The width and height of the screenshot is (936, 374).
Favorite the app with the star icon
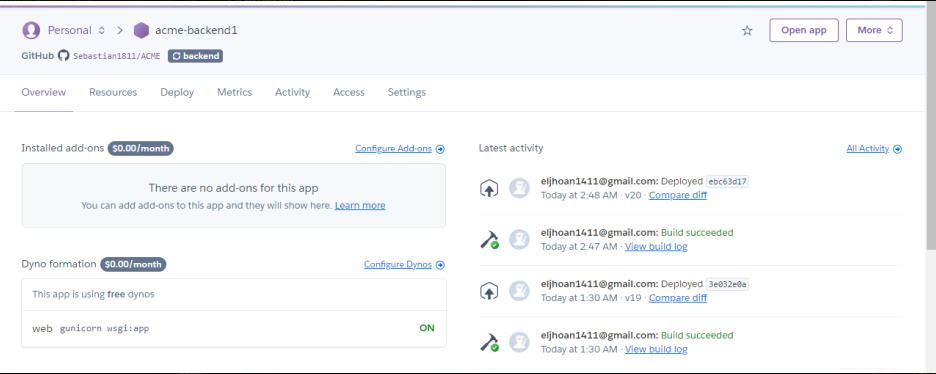tap(747, 30)
